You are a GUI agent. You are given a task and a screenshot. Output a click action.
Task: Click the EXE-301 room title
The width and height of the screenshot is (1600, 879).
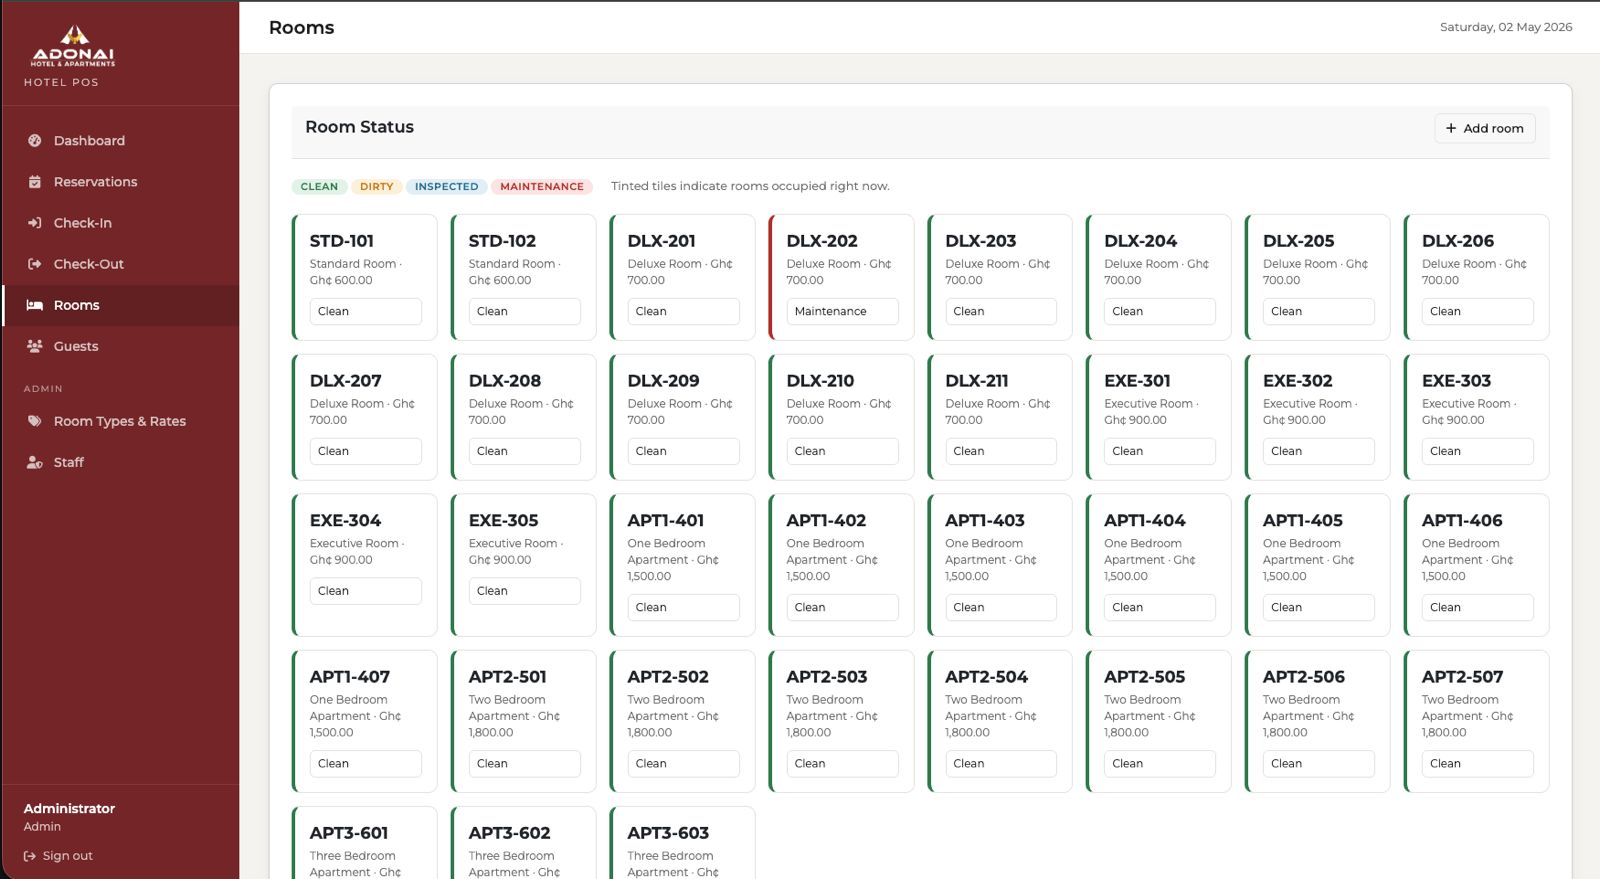tap(1137, 381)
